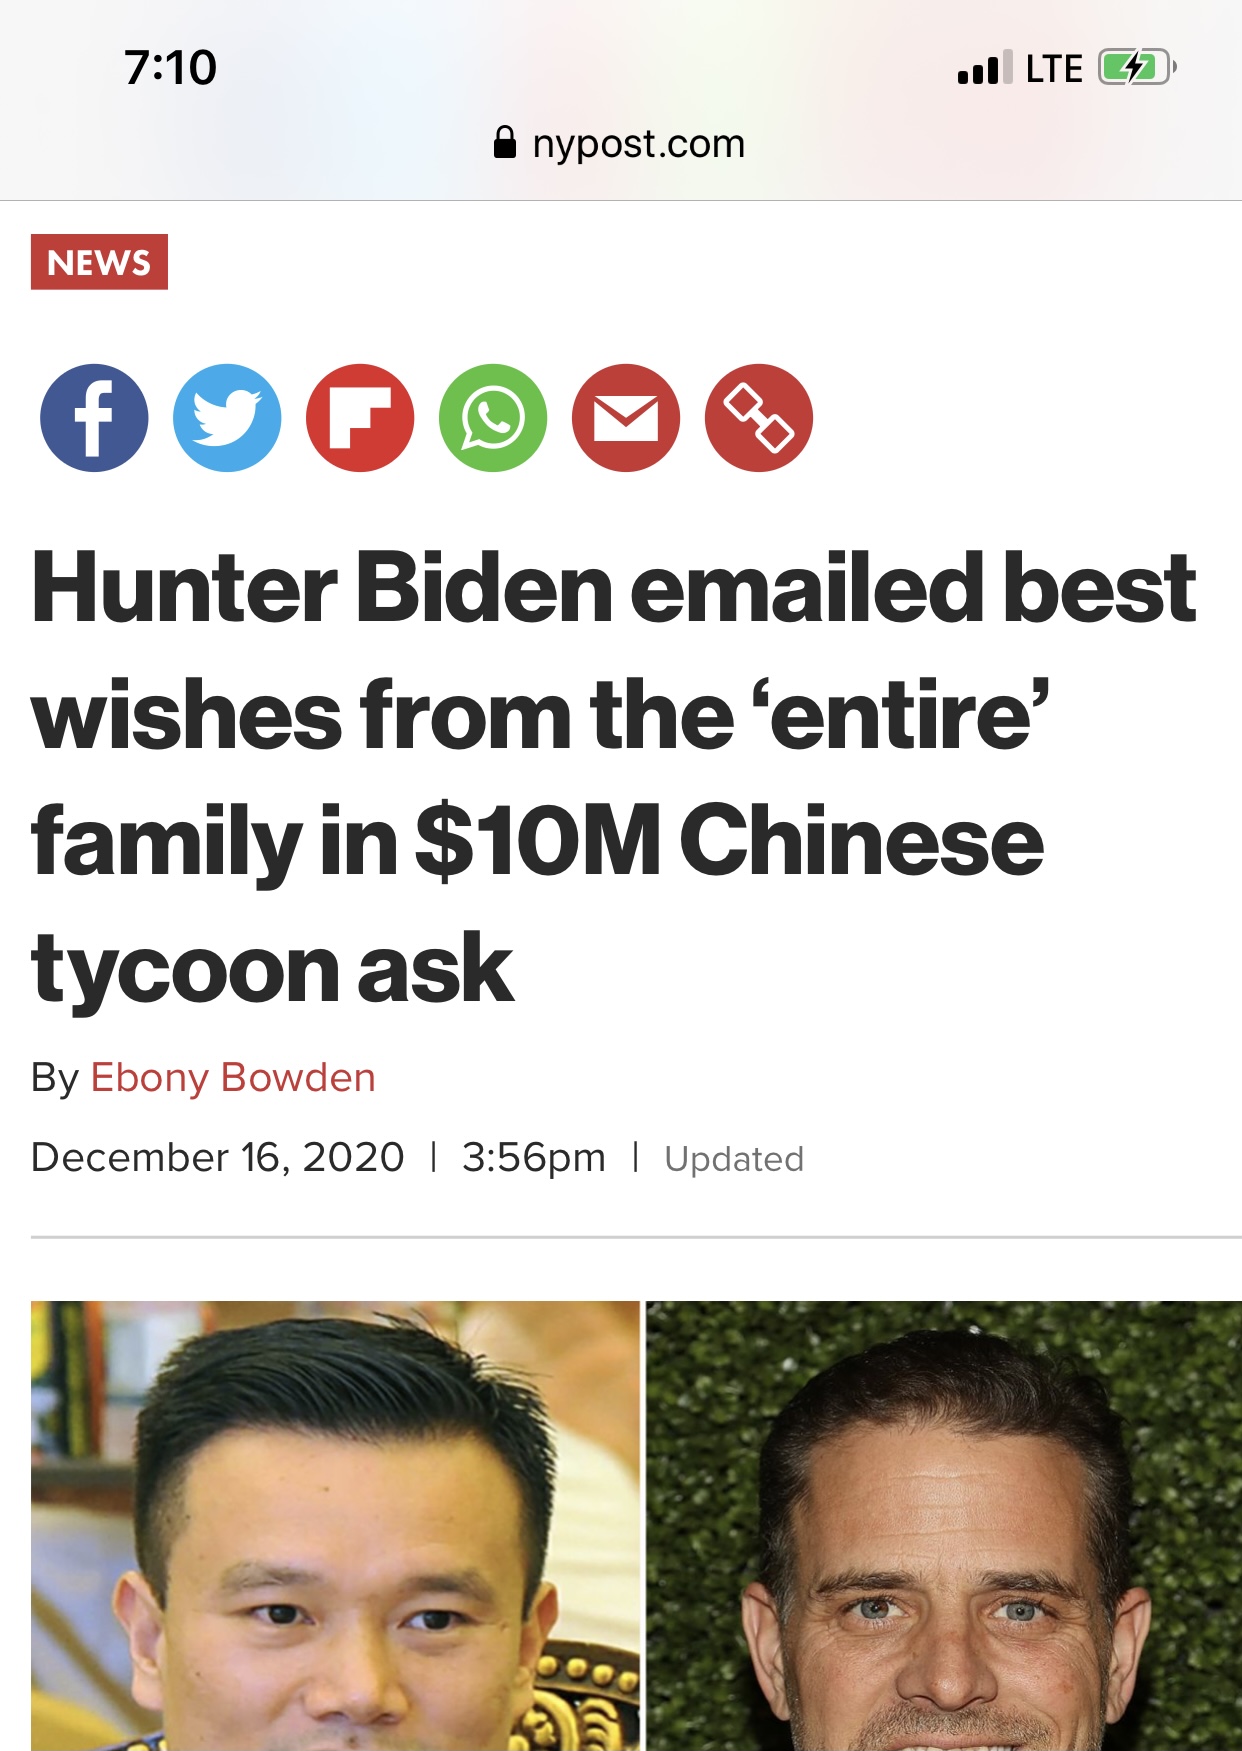The width and height of the screenshot is (1242, 1751).
Task: Share article via WhatsApp
Action: pyautogui.click(x=493, y=418)
